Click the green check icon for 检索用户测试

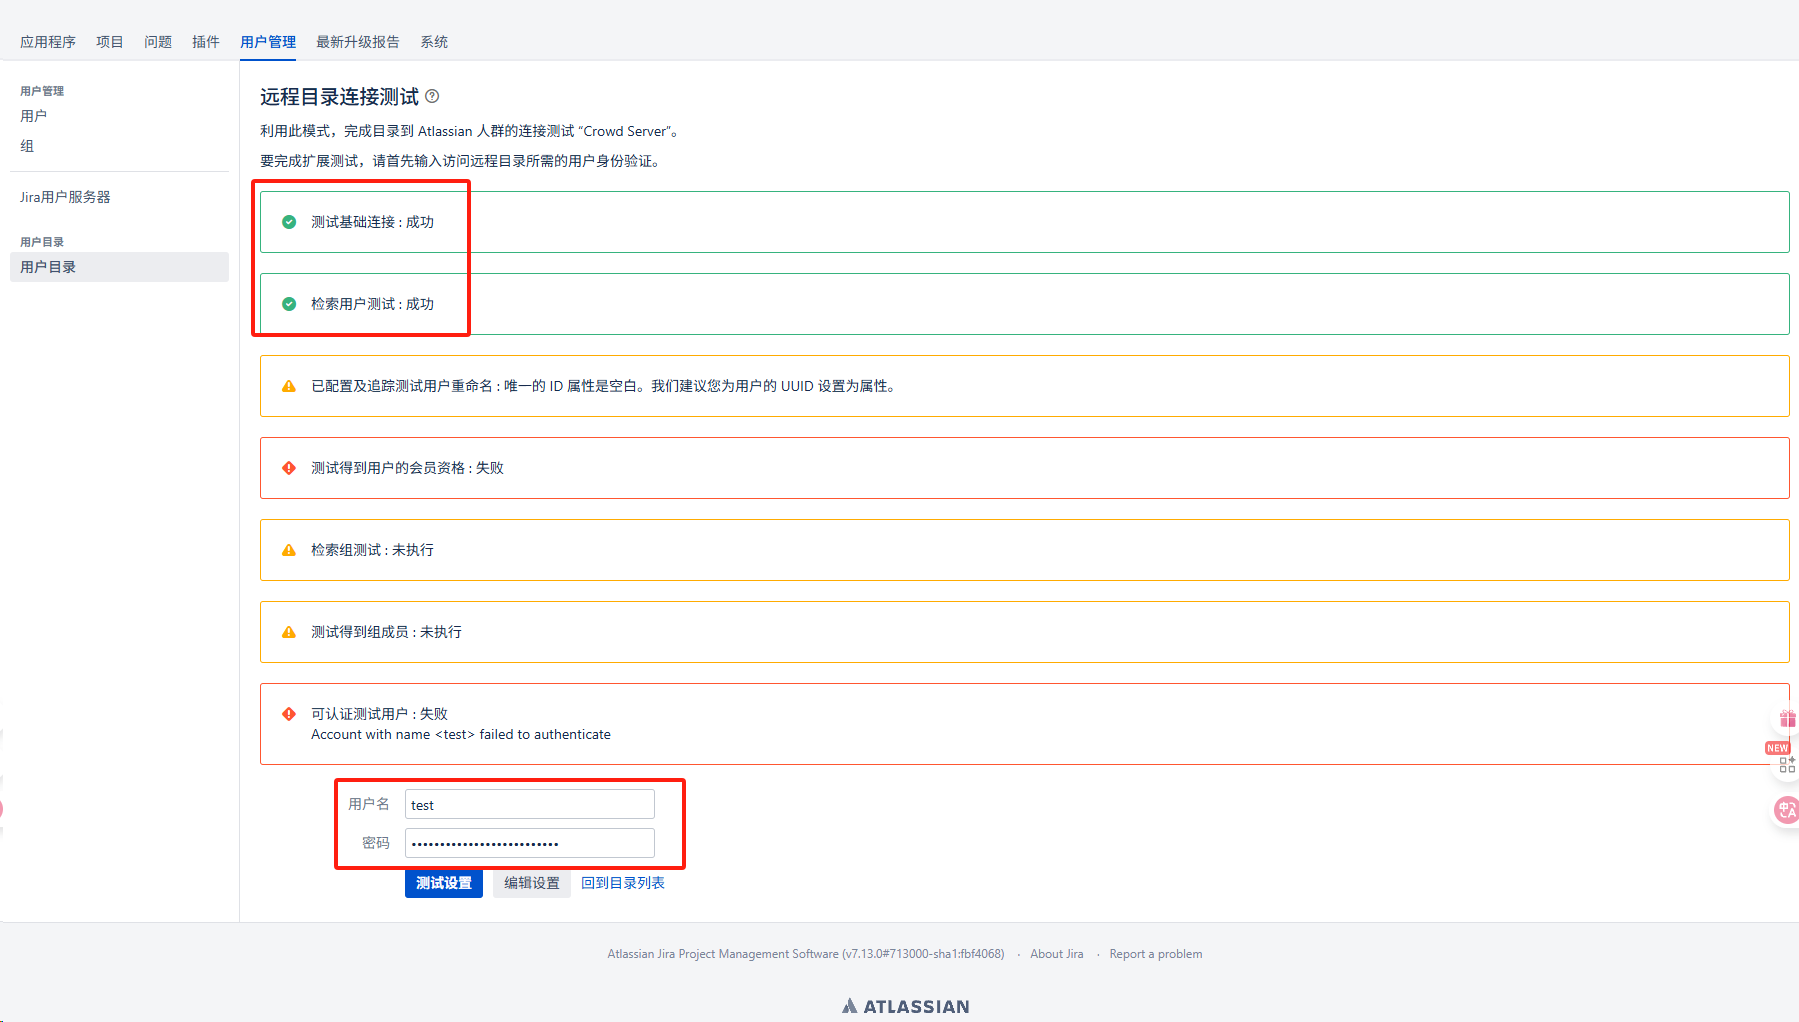(289, 304)
